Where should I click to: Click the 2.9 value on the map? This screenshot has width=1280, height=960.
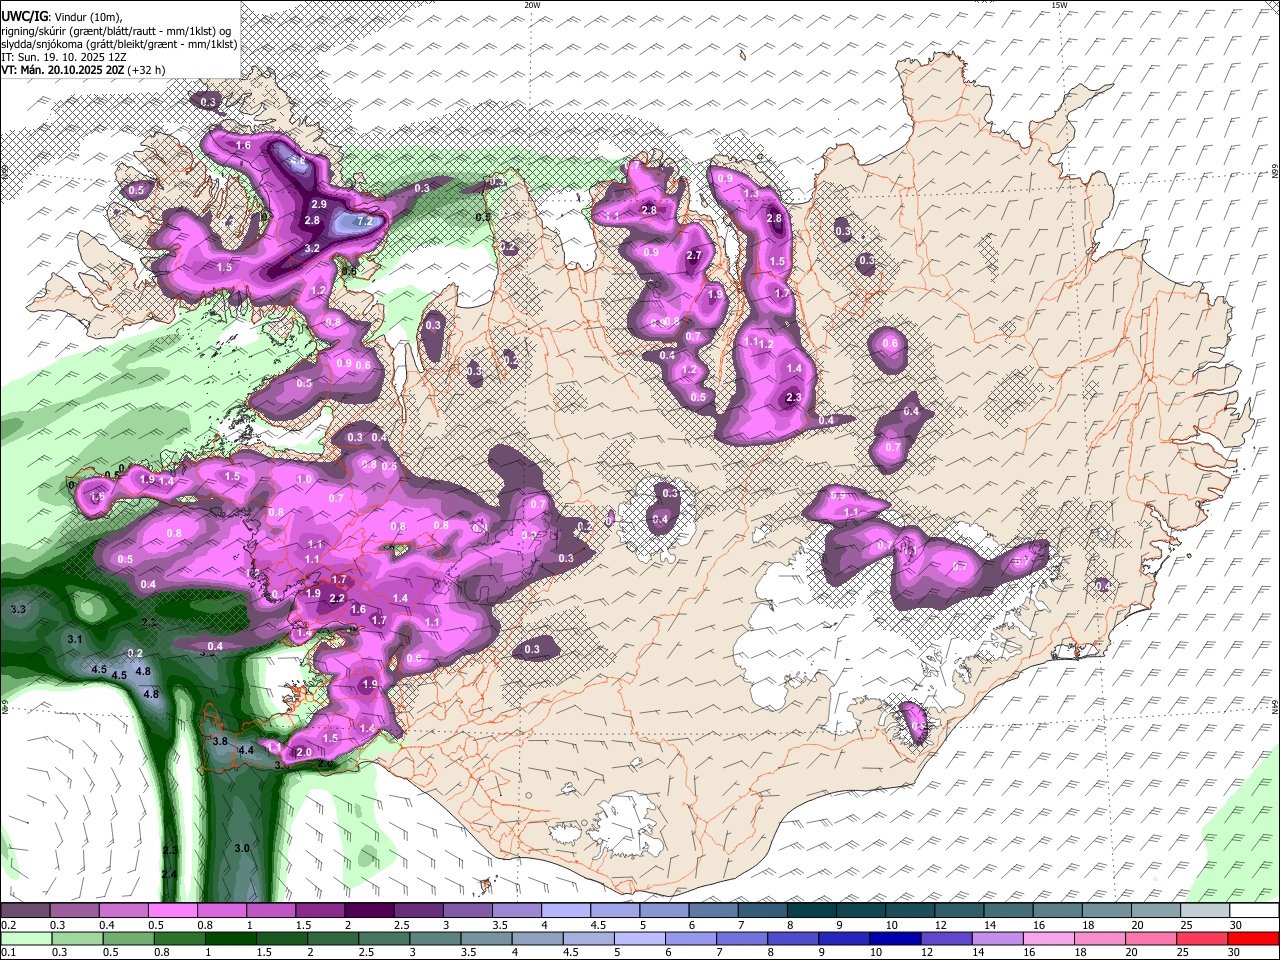click(319, 204)
